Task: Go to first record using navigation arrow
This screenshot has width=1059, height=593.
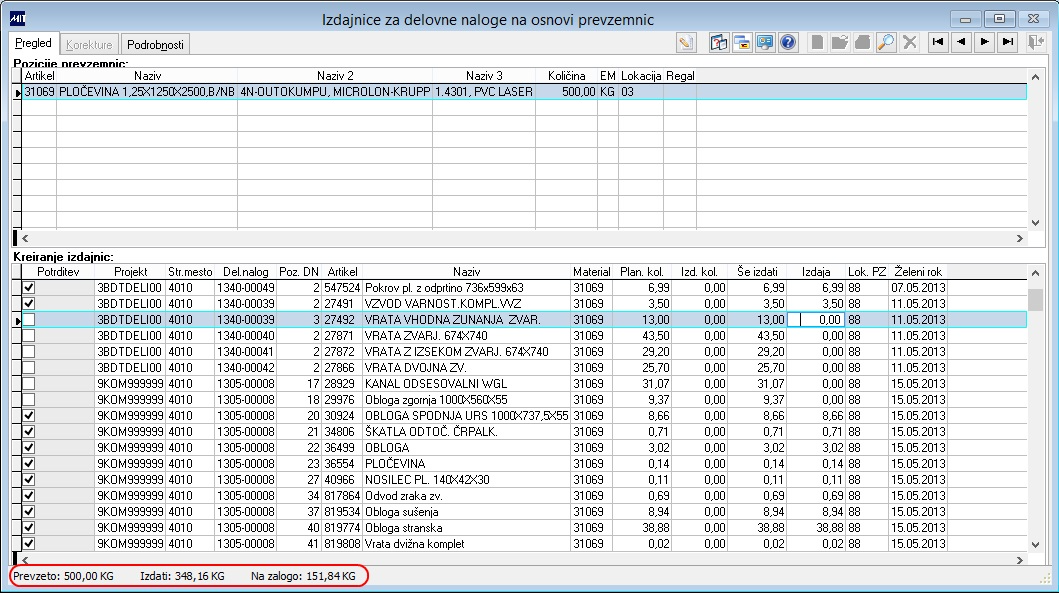Action: tap(938, 42)
